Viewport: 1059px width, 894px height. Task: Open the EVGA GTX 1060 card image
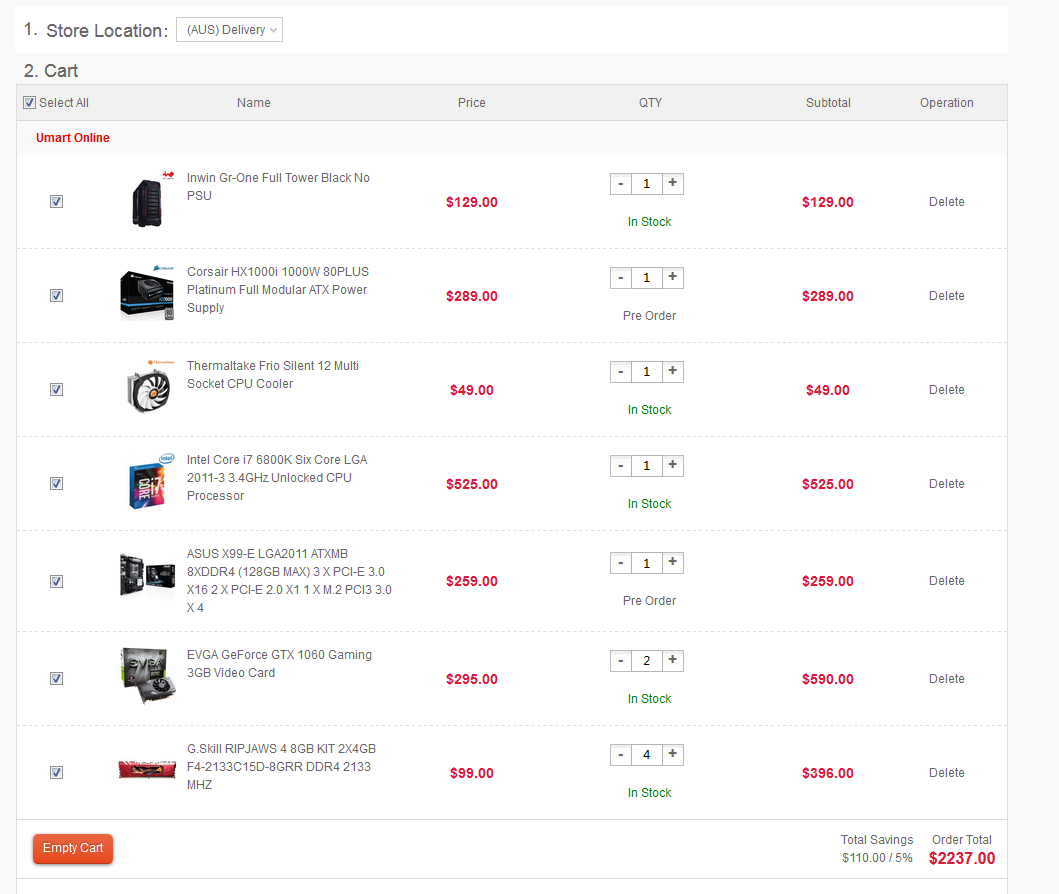tap(148, 677)
